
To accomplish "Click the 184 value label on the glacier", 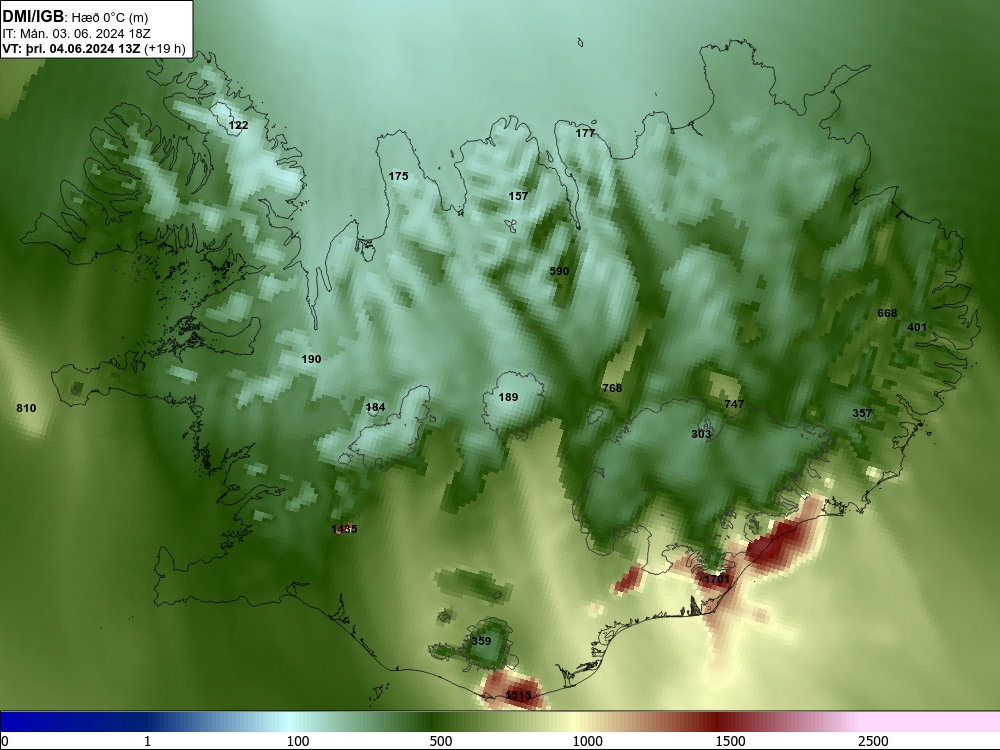I will [x=376, y=408].
